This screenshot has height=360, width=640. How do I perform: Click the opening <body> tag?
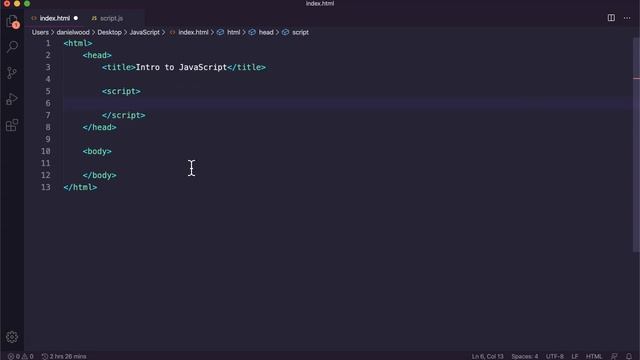coord(97,151)
